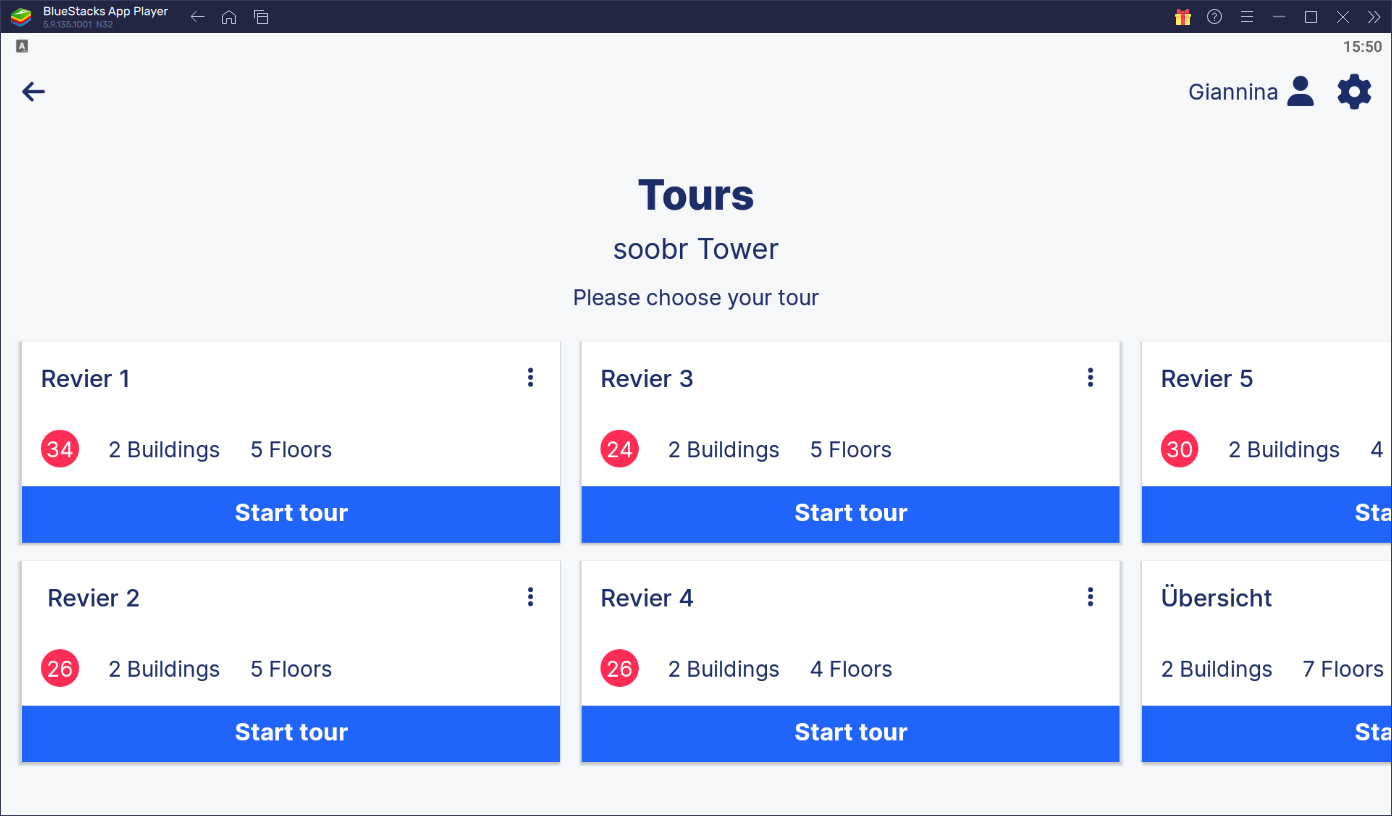
Task: Start tour for Revier 1
Action: (x=291, y=514)
